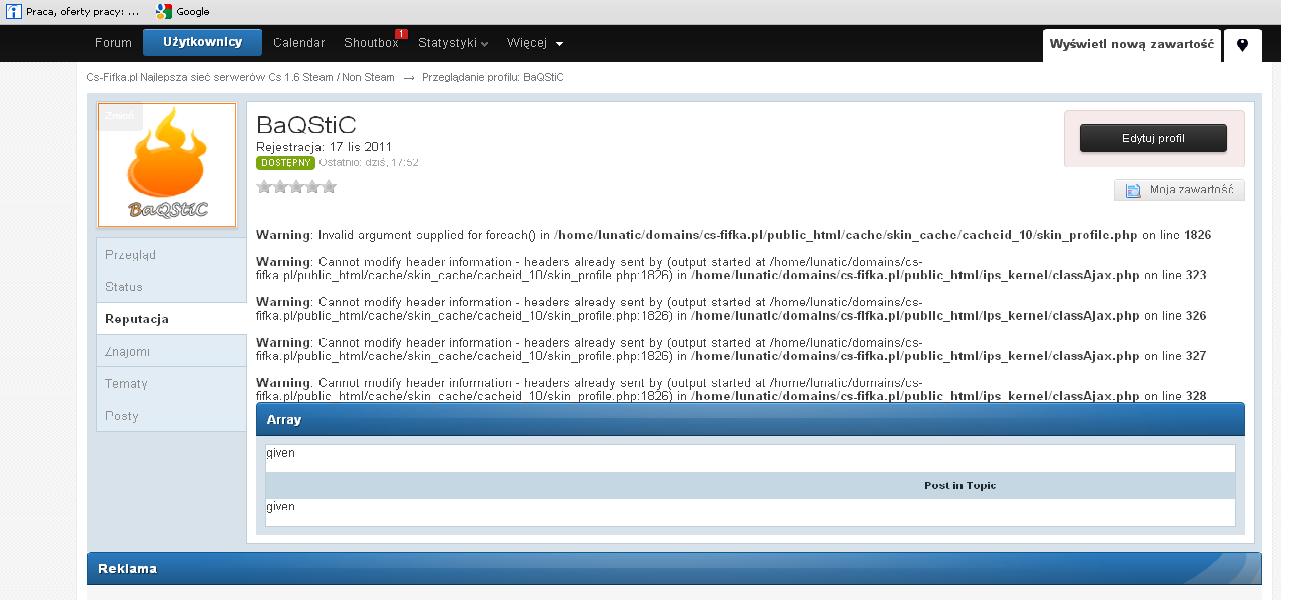Click the document icon in Moja zawartość

1133,190
